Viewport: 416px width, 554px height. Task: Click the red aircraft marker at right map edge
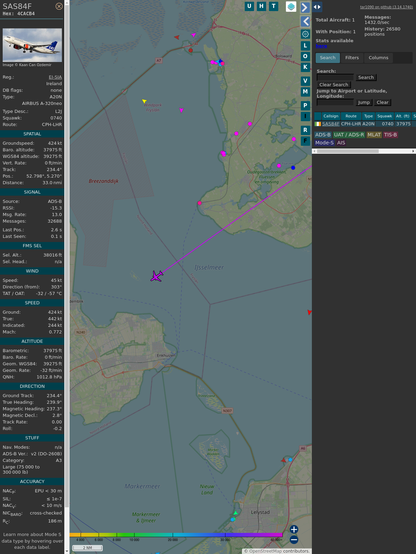click(309, 312)
